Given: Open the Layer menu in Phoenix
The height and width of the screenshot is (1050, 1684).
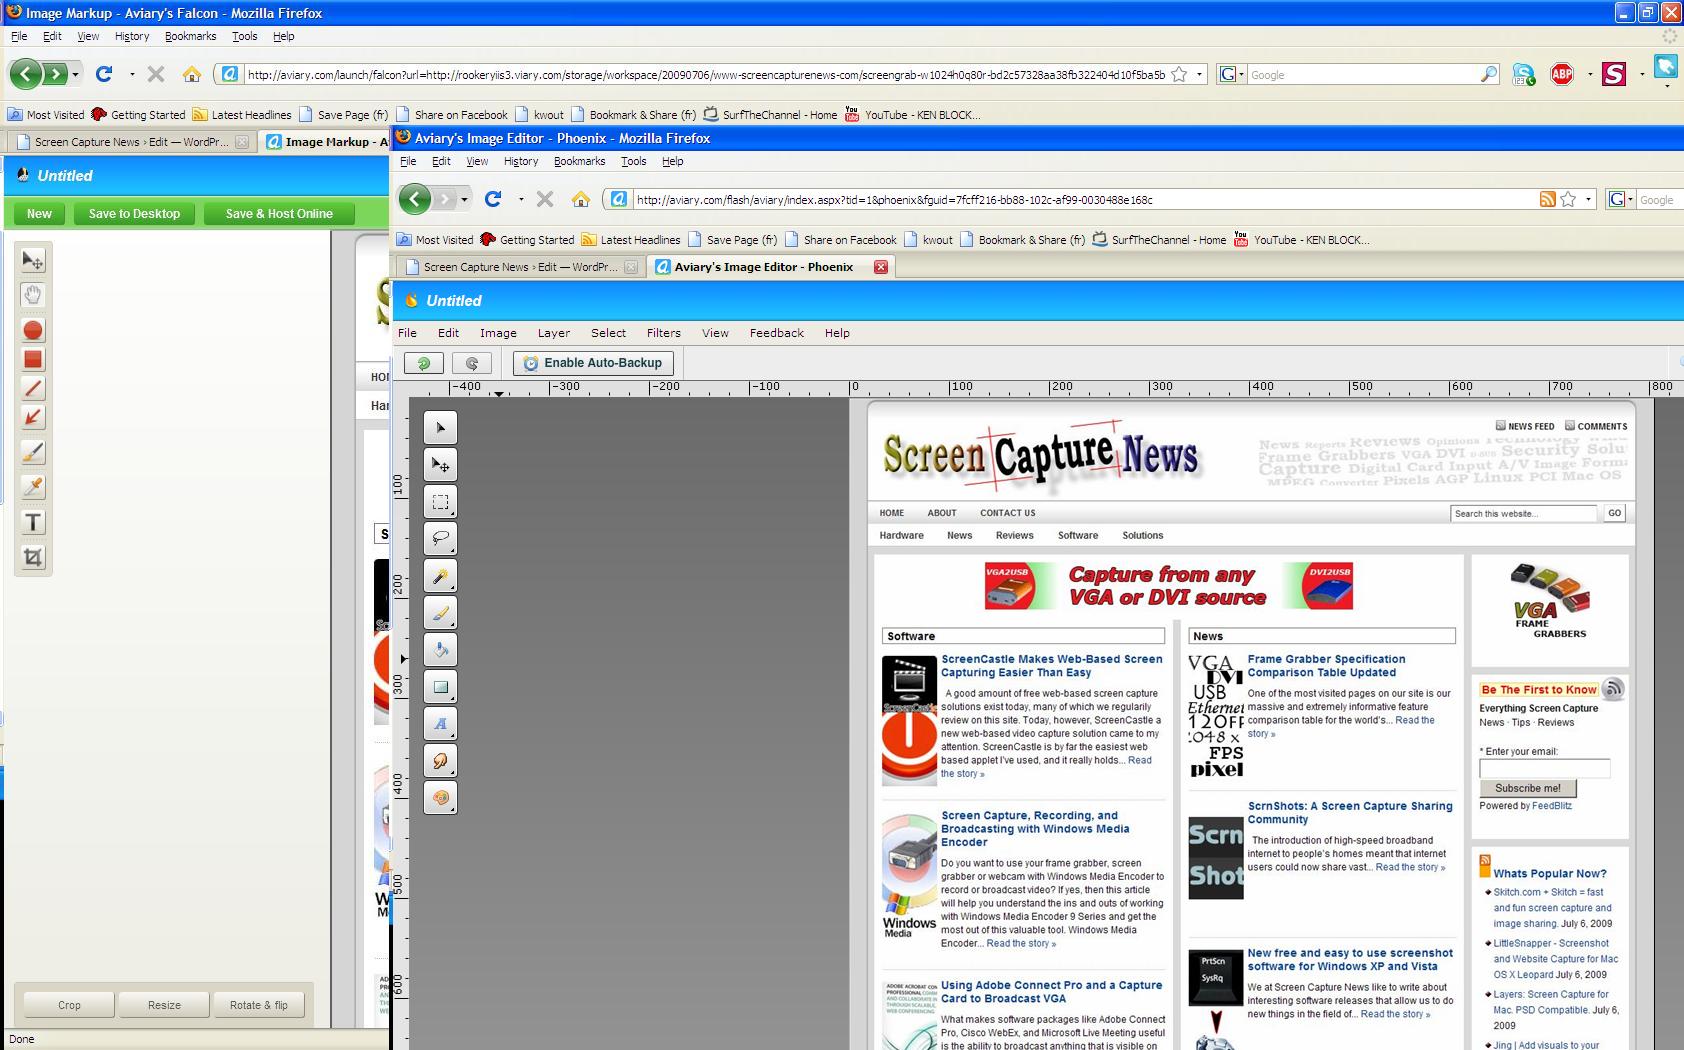Looking at the screenshot, I should click(554, 333).
